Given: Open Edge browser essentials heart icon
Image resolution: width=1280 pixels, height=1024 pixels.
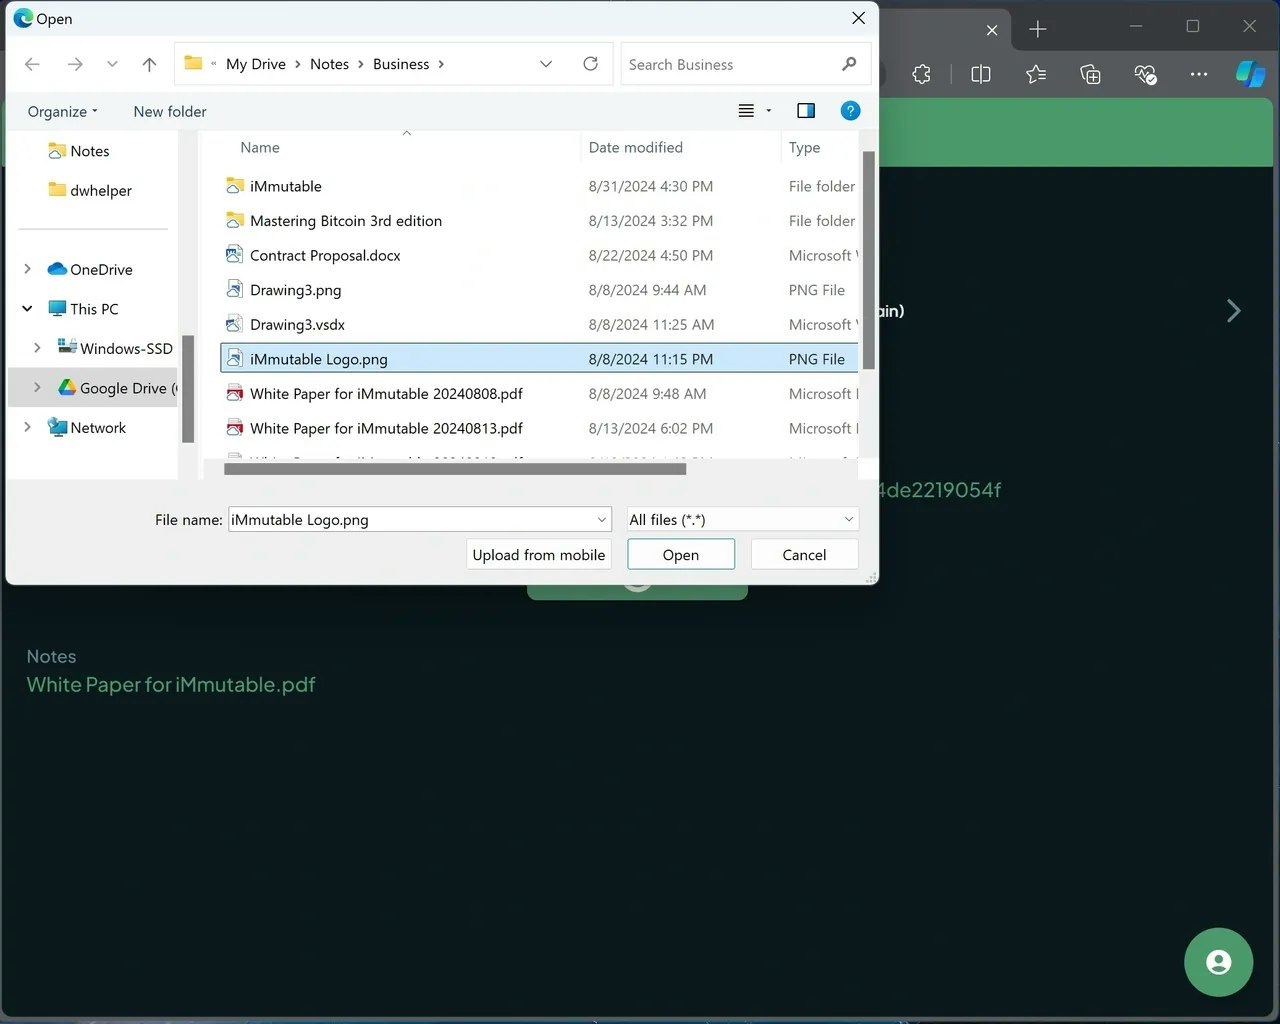Looking at the screenshot, I should click(1145, 74).
